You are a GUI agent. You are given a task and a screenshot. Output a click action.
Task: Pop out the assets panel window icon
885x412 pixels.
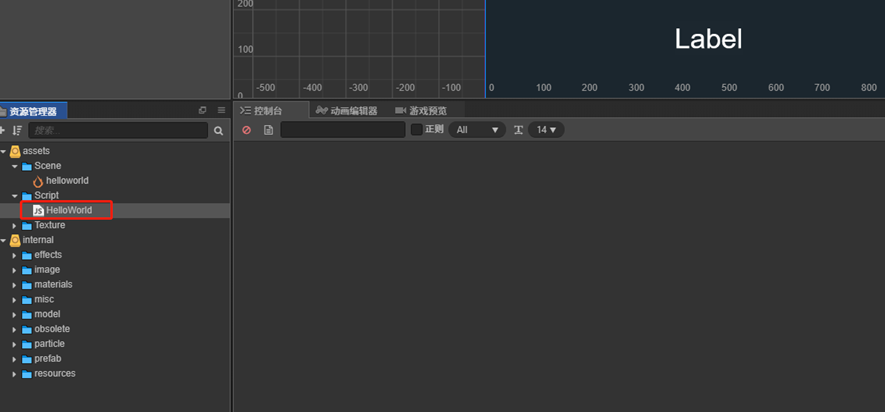tap(203, 111)
